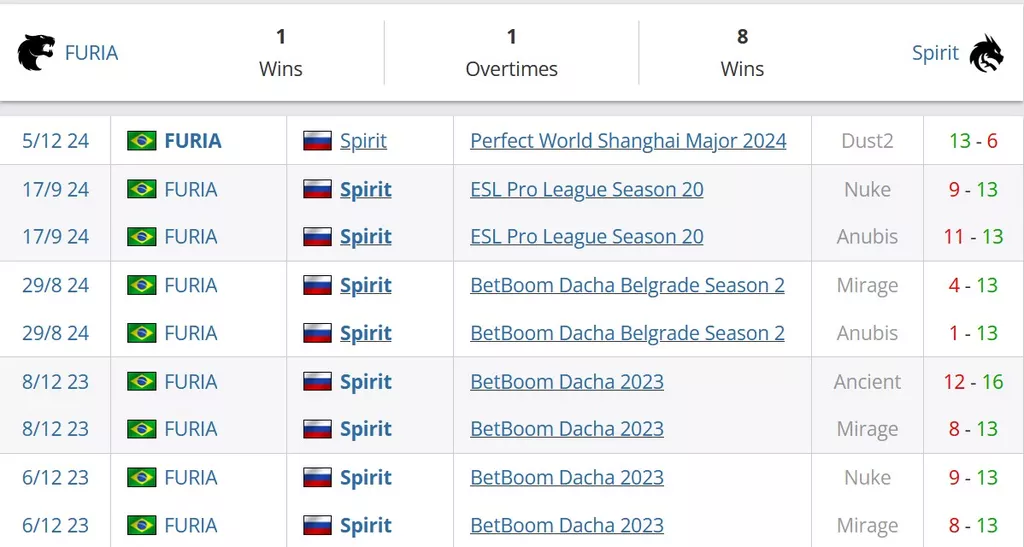
Task: Click Russia flag in the 11 - 13 Anubis row
Action: (x=317, y=236)
